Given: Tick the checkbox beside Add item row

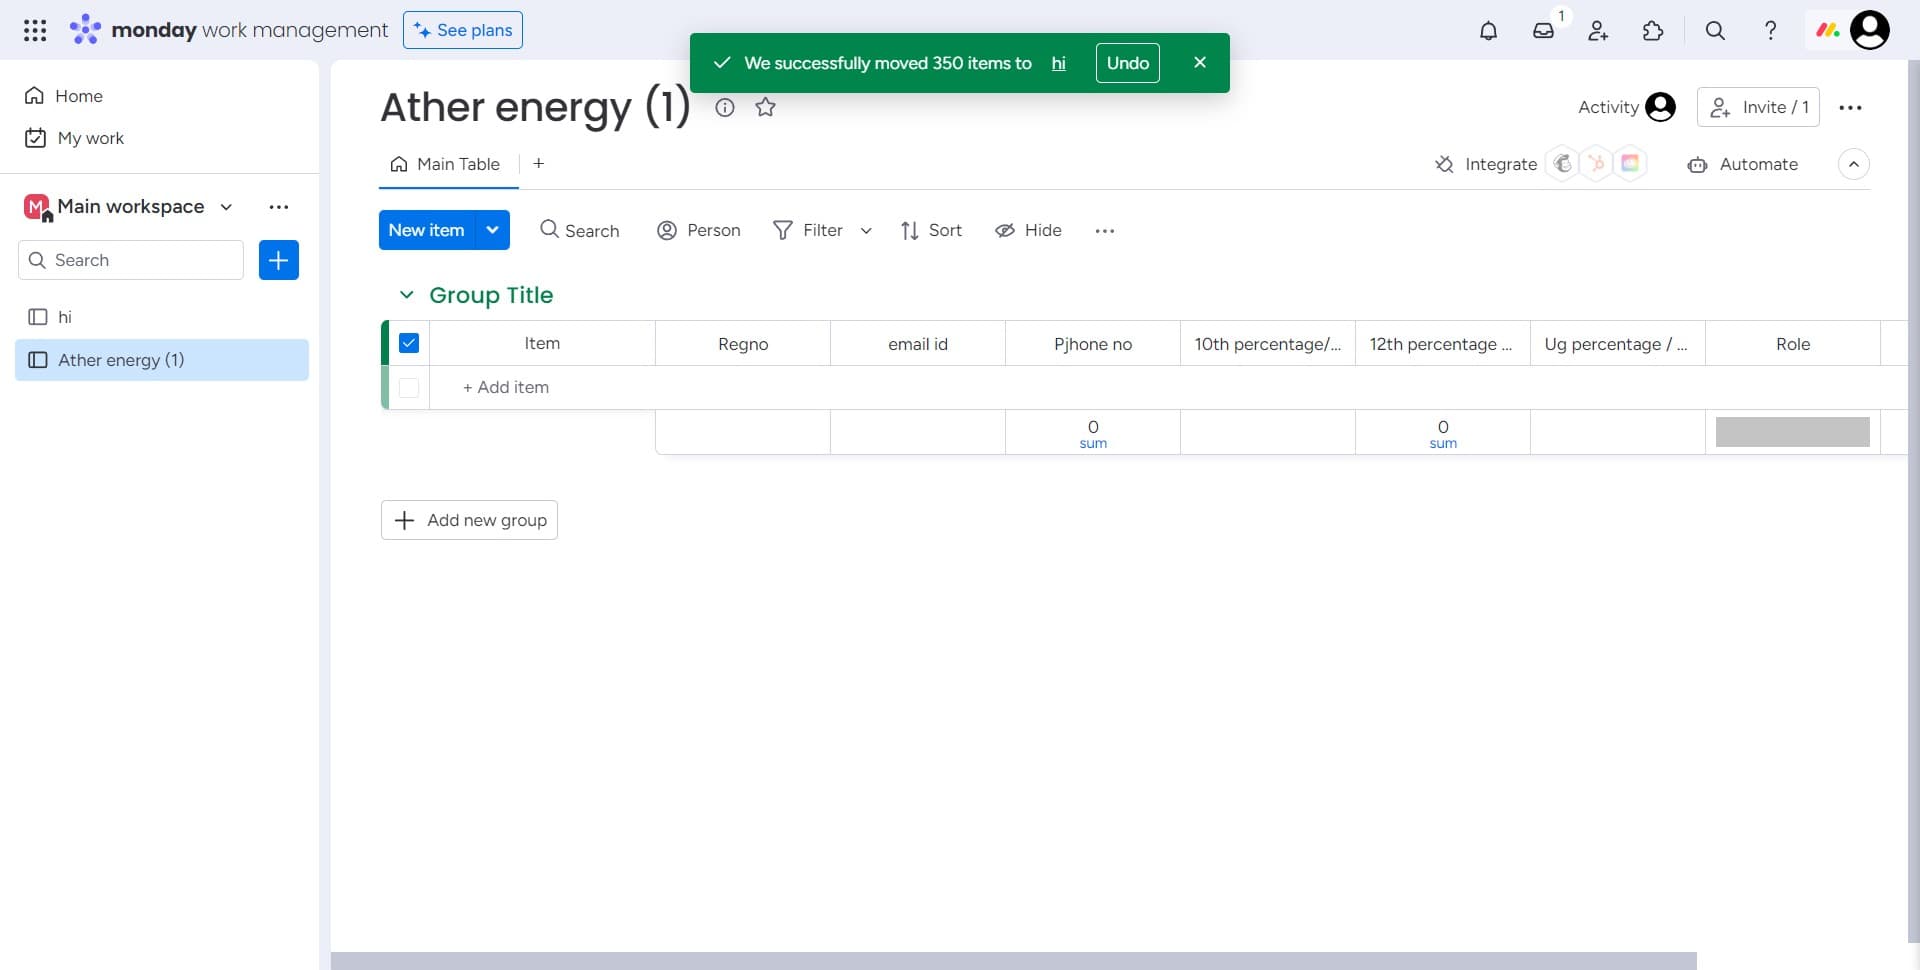Looking at the screenshot, I should point(409,388).
